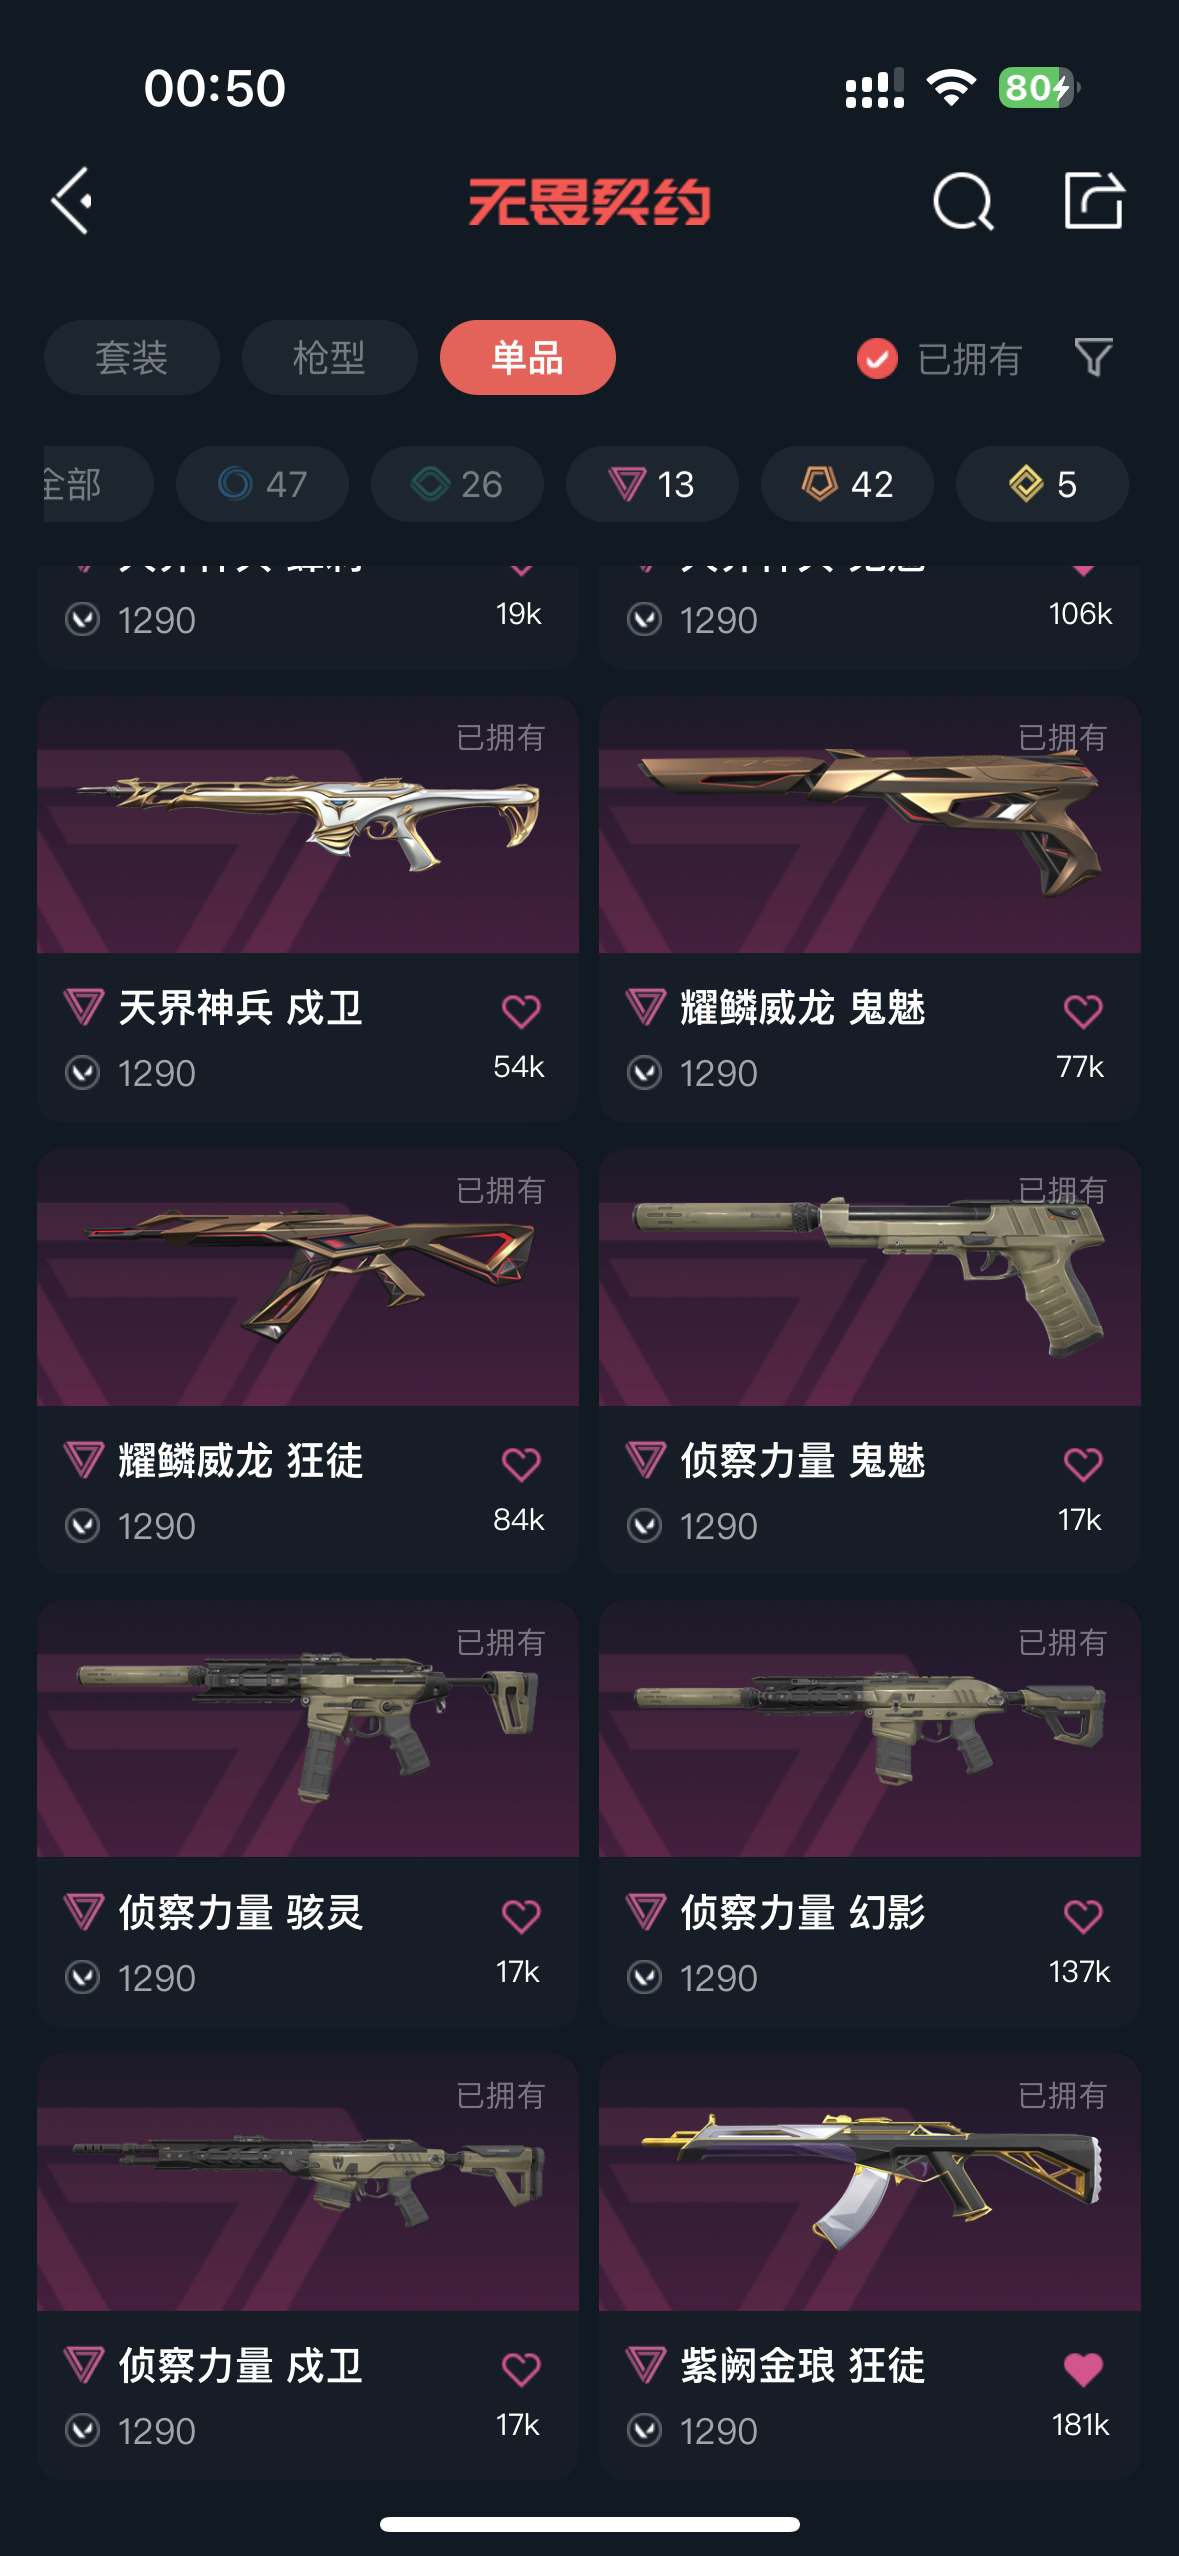Favorite 耀鳞威龙 狂徒 heart icon

[x=521, y=1464]
